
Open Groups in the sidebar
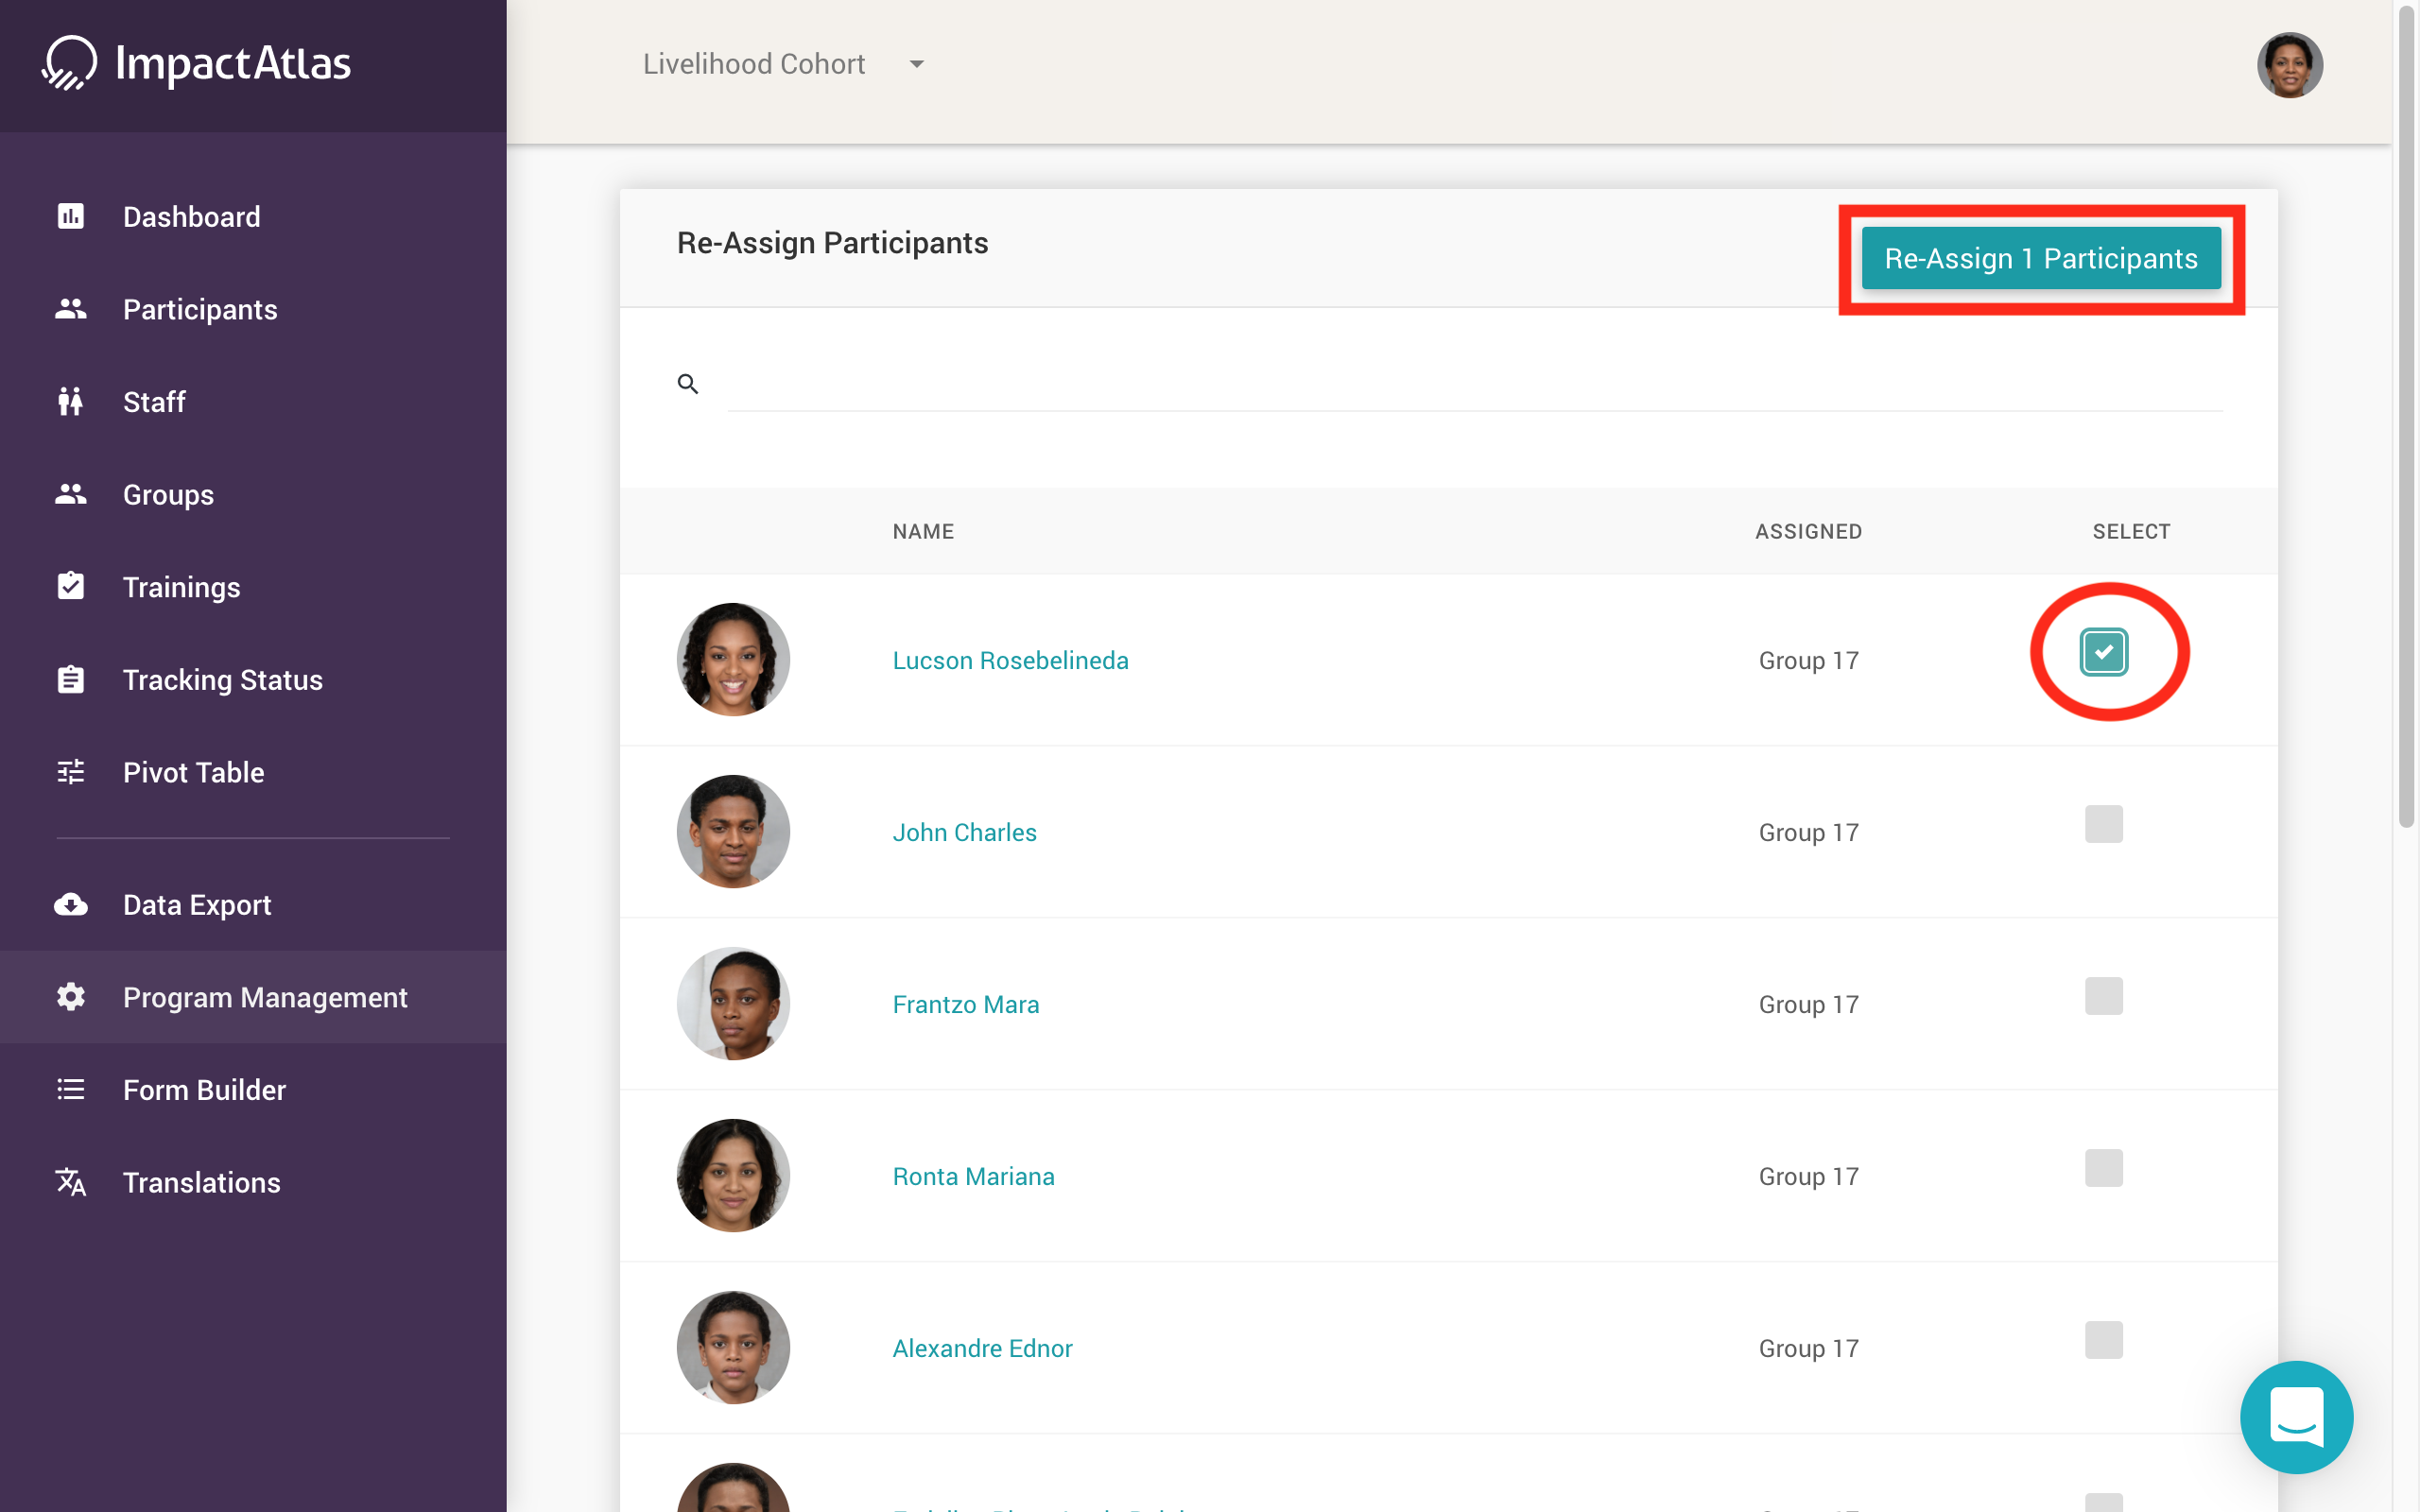pos(168,495)
